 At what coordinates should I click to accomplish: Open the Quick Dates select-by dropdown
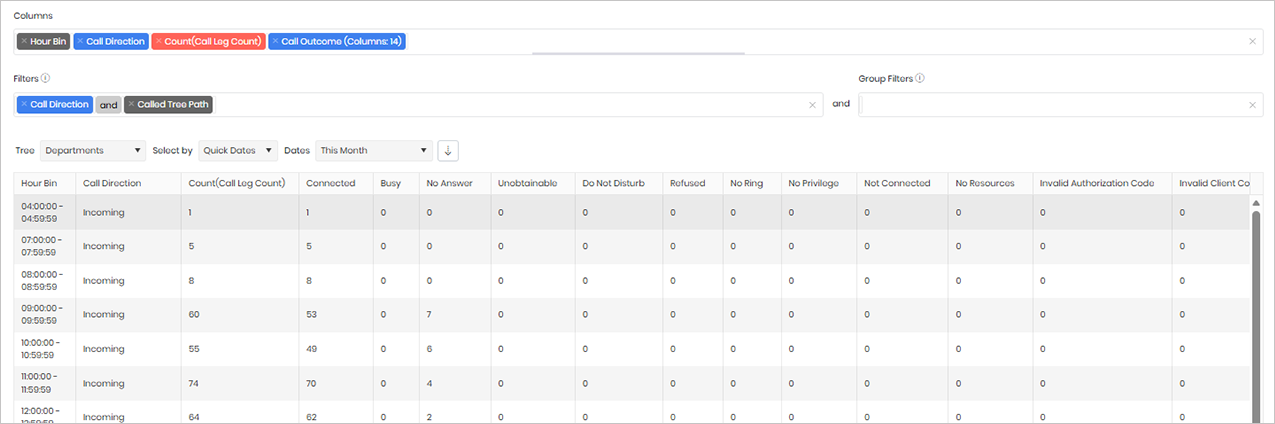point(238,150)
